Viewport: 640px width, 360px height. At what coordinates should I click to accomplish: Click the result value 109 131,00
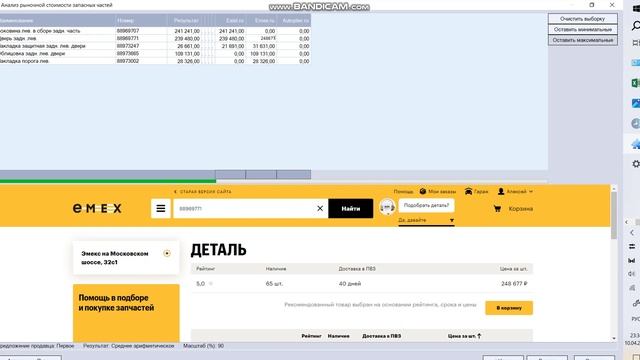pyautogui.click(x=187, y=53)
